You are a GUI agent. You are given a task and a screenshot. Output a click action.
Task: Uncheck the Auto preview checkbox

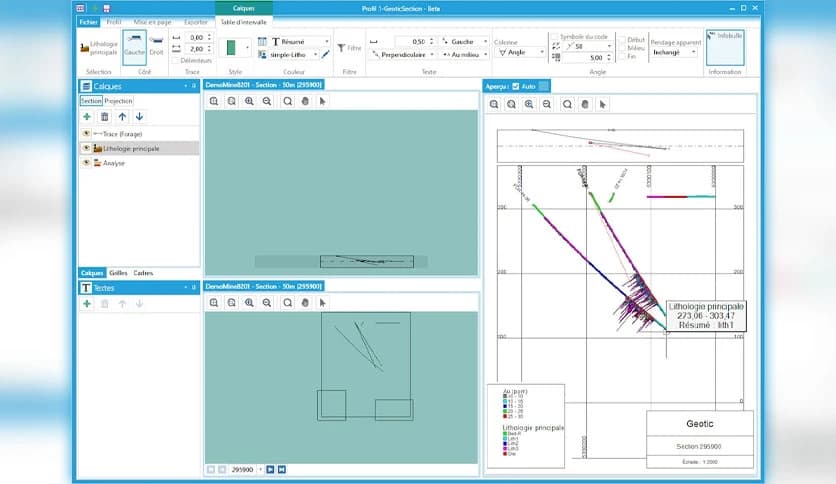coord(516,86)
